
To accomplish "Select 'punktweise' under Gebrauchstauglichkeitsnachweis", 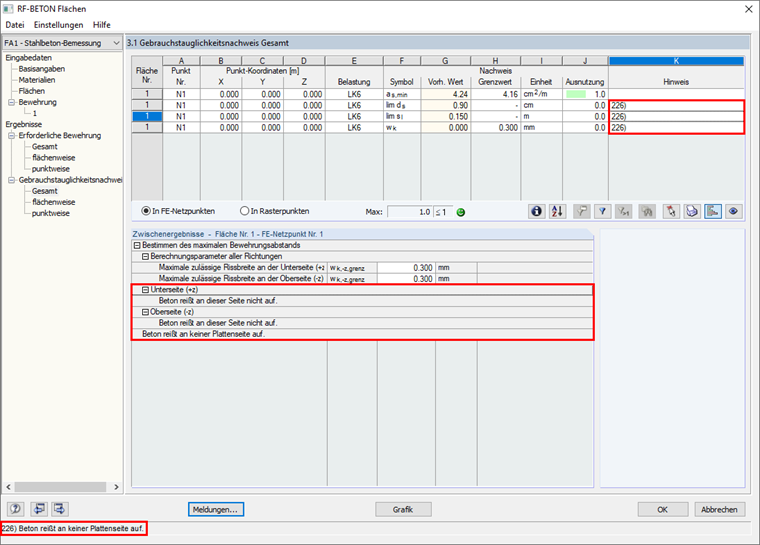I will [50, 213].
